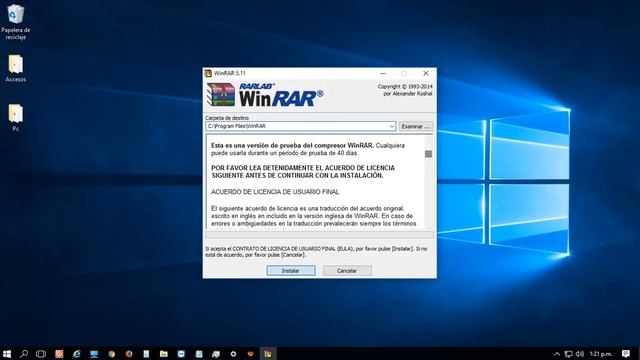Open the blue computer monitor taskbar icon
The image size is (640, 360).
(x=94, y=354)
